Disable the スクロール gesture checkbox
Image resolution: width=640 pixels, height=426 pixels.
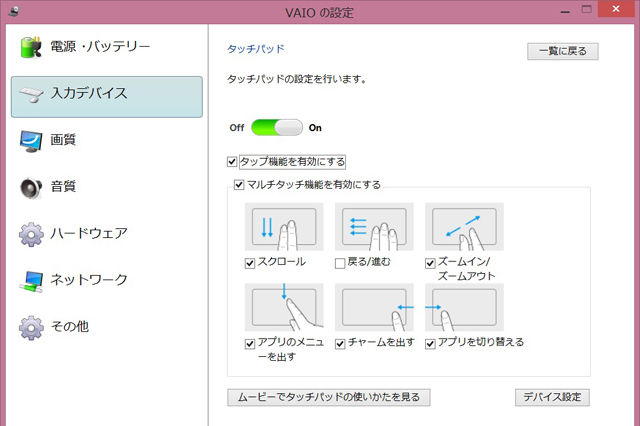(x=250, y=263)
